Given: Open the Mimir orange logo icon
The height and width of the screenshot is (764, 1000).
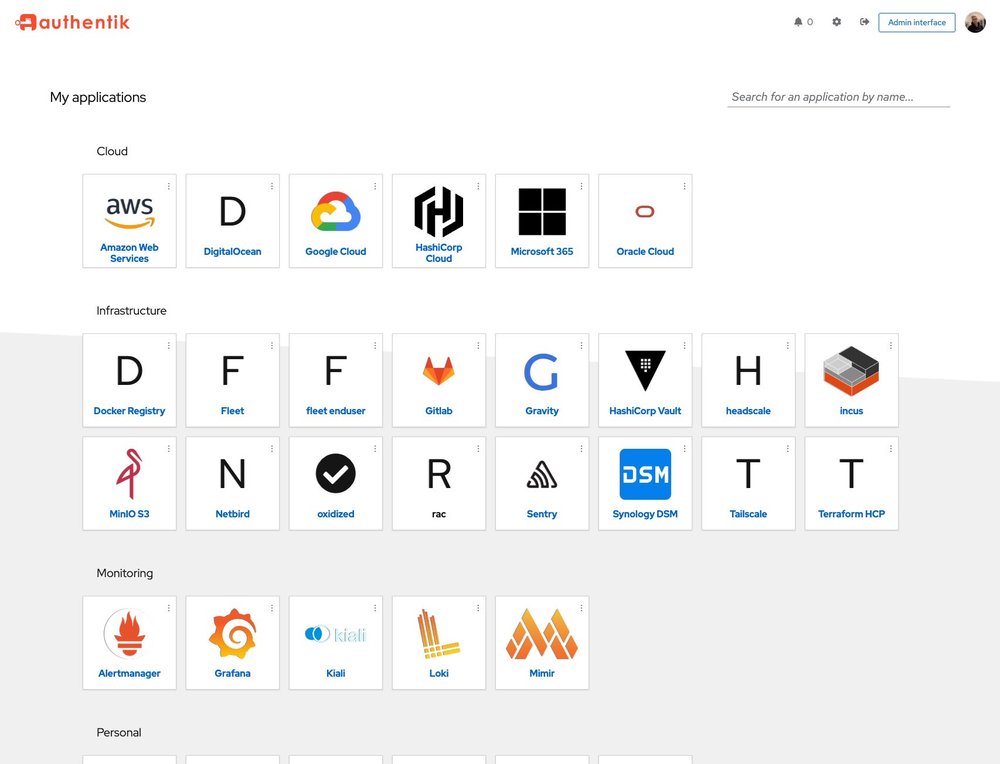Looking at the screenshot, I should tap(542, 633).
